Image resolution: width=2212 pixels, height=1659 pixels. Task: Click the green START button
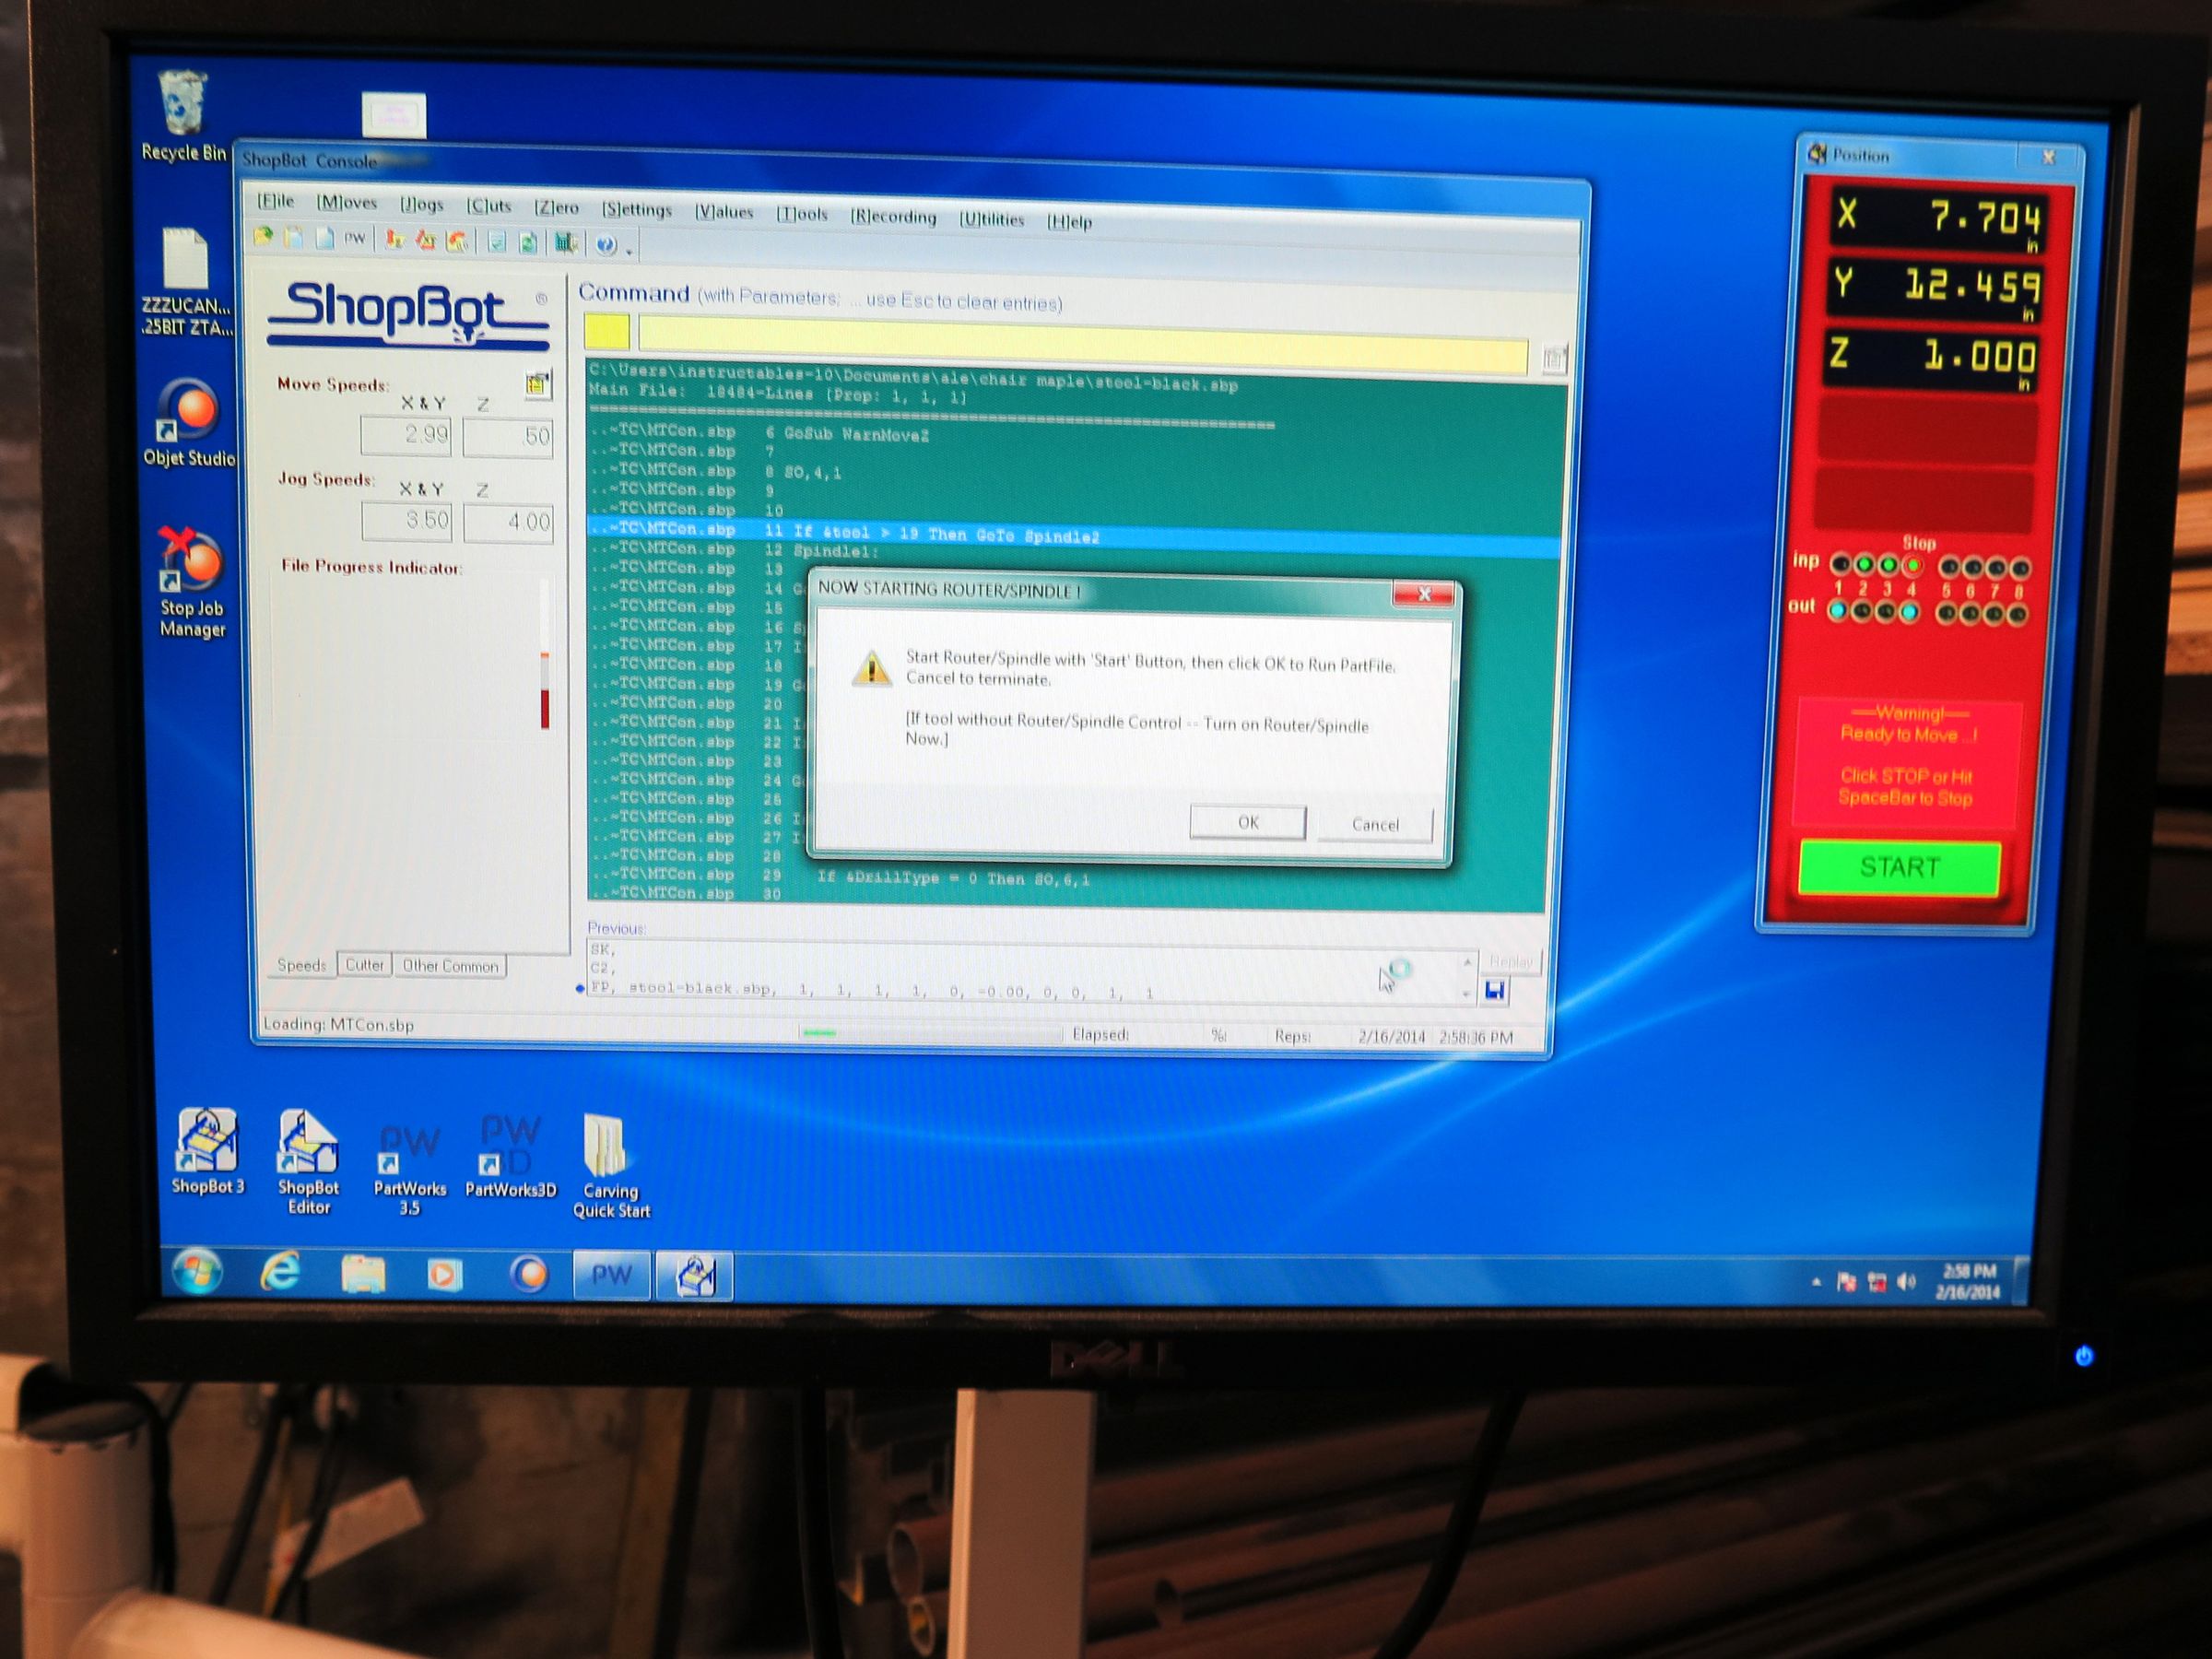pyautogui.click(x=1898, y=867)
